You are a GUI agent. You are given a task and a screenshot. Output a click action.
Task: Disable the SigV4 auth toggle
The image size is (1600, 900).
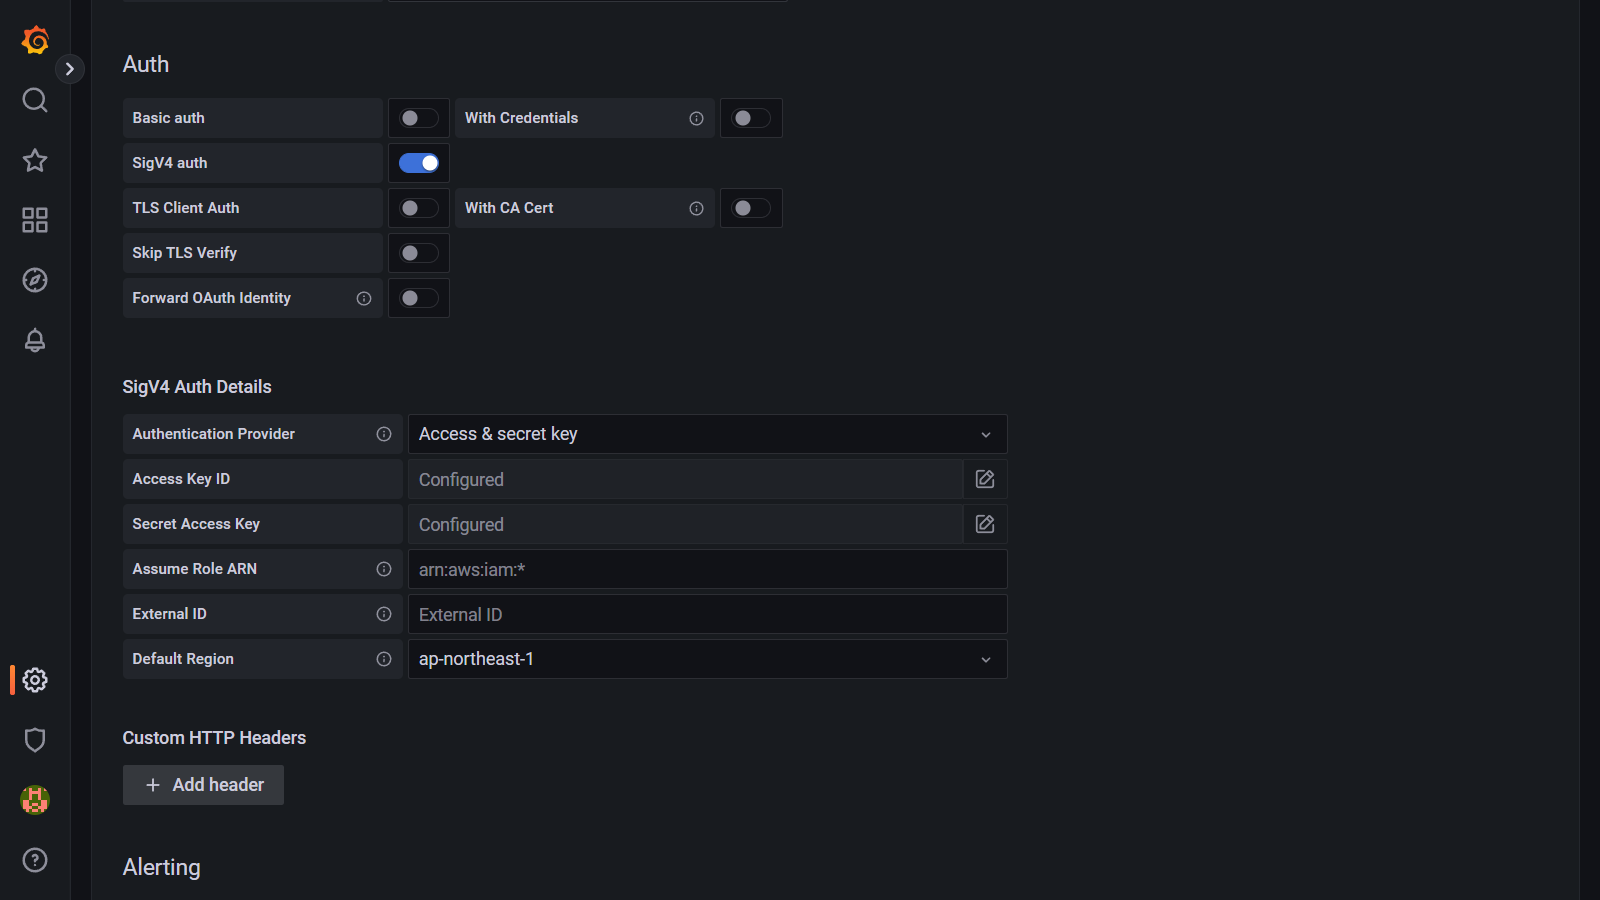click(419, 163)
